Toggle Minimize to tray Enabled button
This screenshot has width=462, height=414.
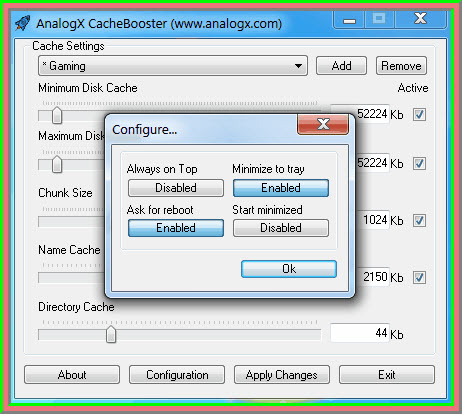pyautogui.click(x=281, y=188)
